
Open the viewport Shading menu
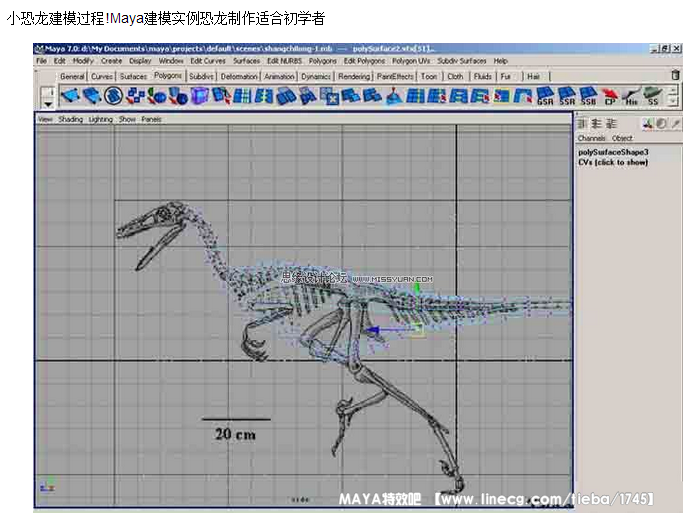(x=71, y=119)
